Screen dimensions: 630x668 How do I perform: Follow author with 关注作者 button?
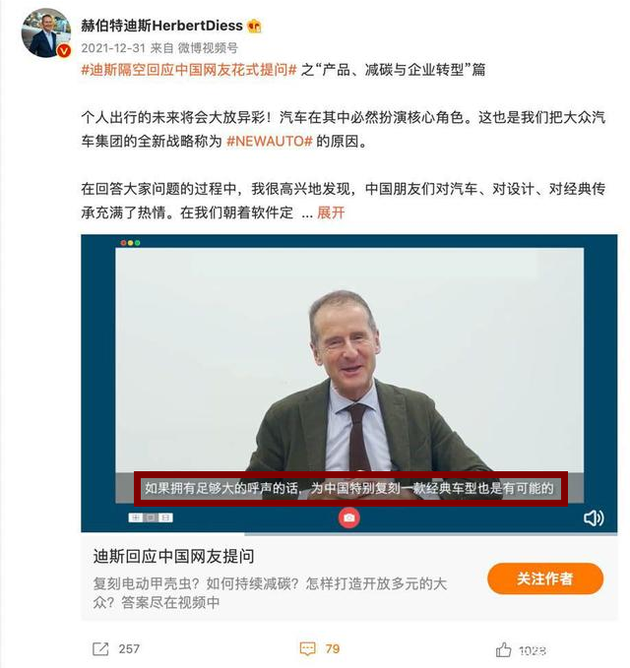[x=545, y=578]
